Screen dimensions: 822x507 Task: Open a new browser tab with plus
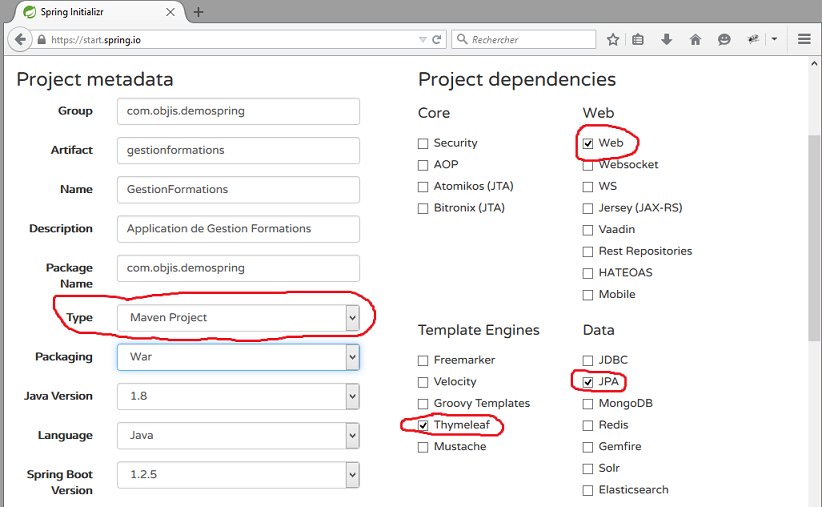(198, 12)
